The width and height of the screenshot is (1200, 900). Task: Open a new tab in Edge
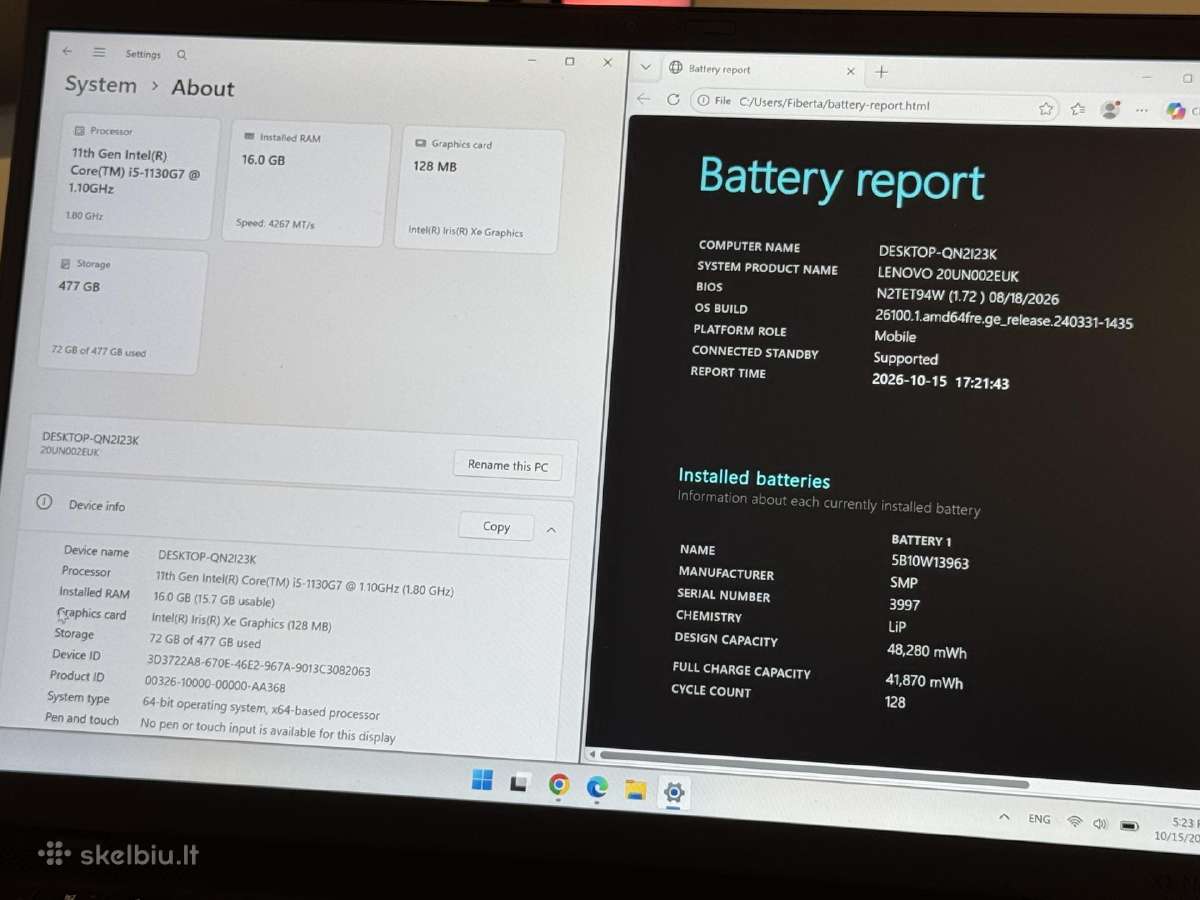(x=881, y=71)
